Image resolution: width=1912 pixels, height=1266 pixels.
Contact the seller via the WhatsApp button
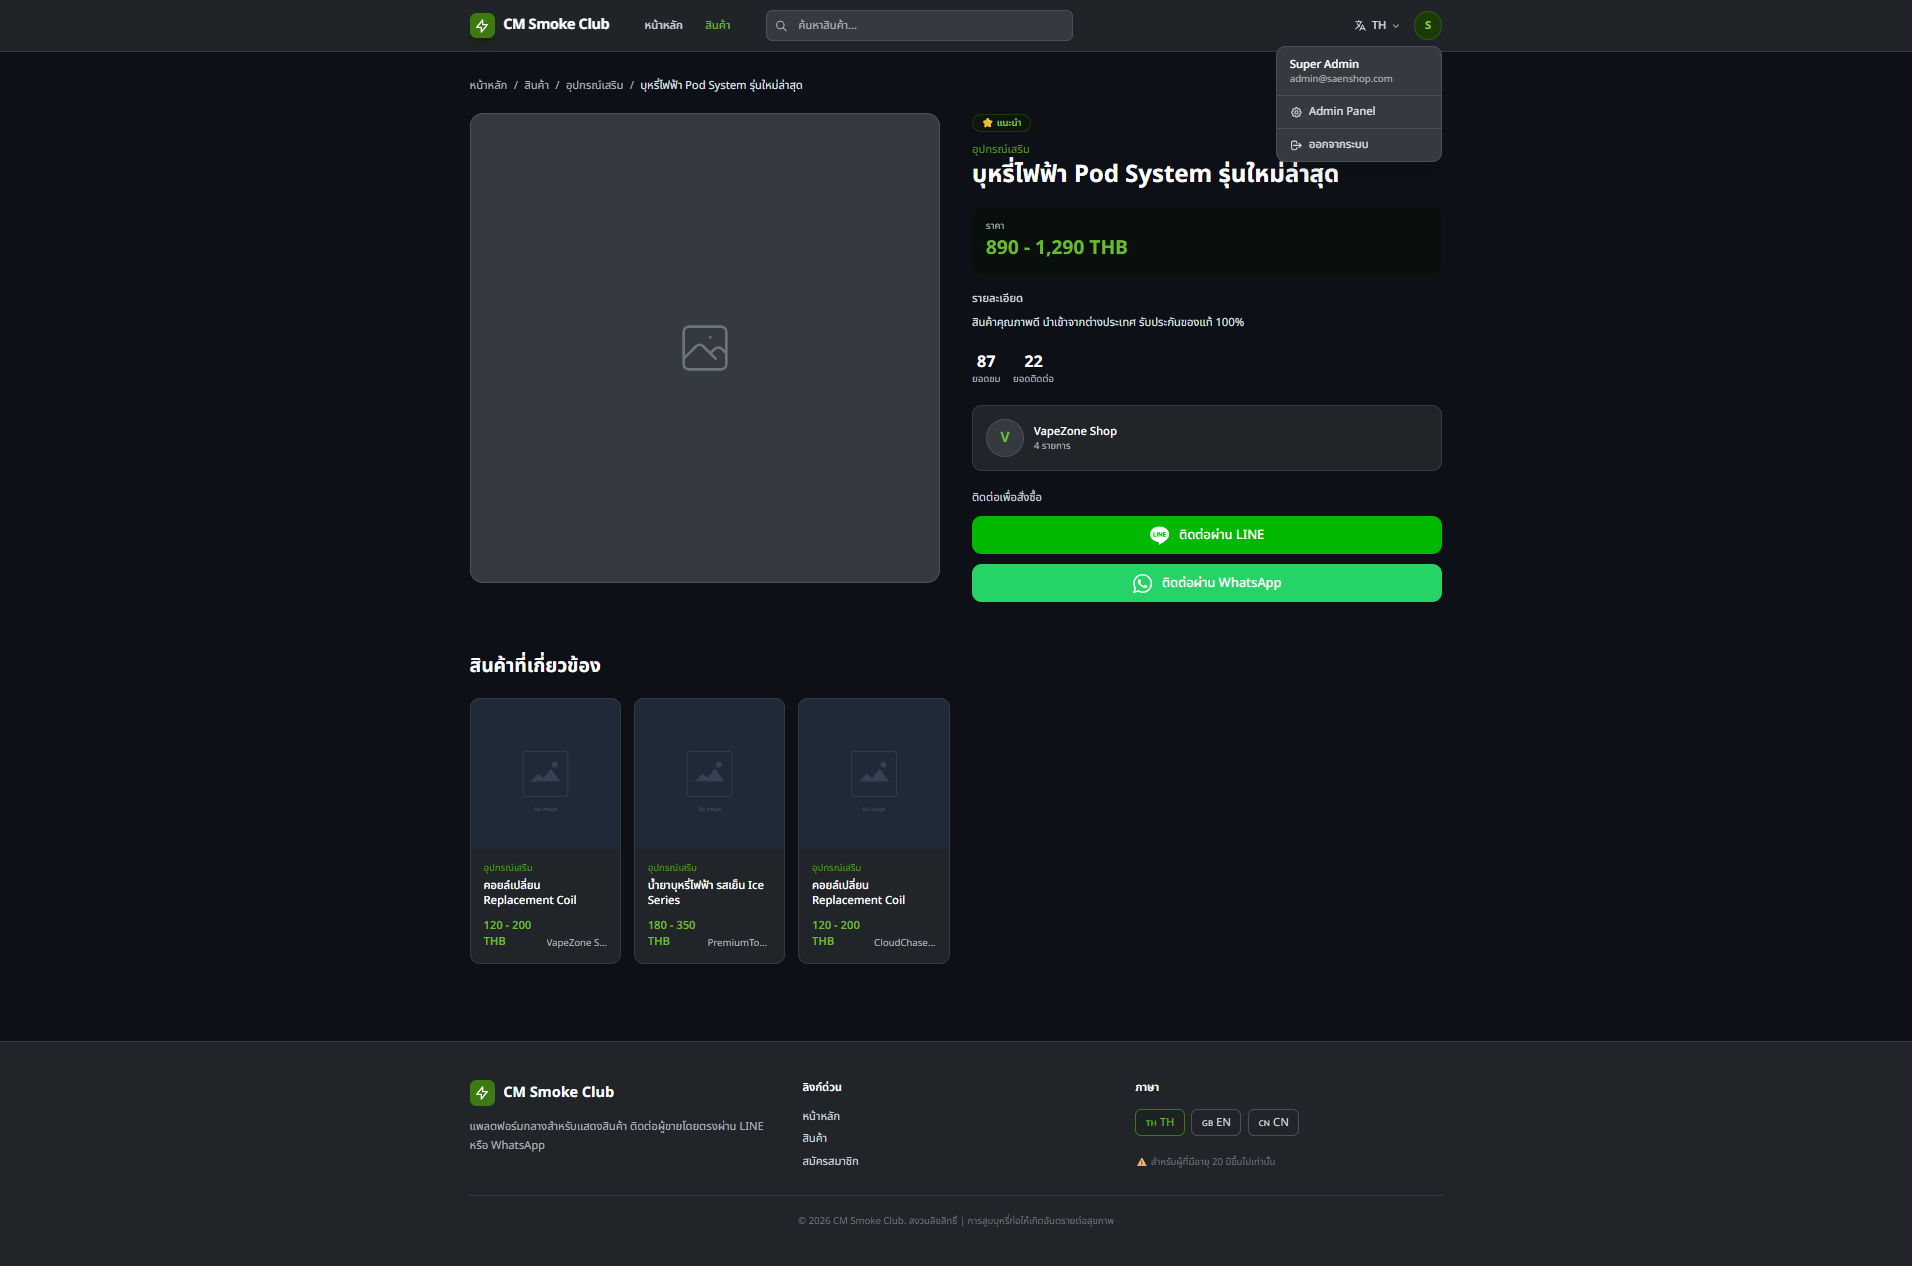coord(1206,583)
